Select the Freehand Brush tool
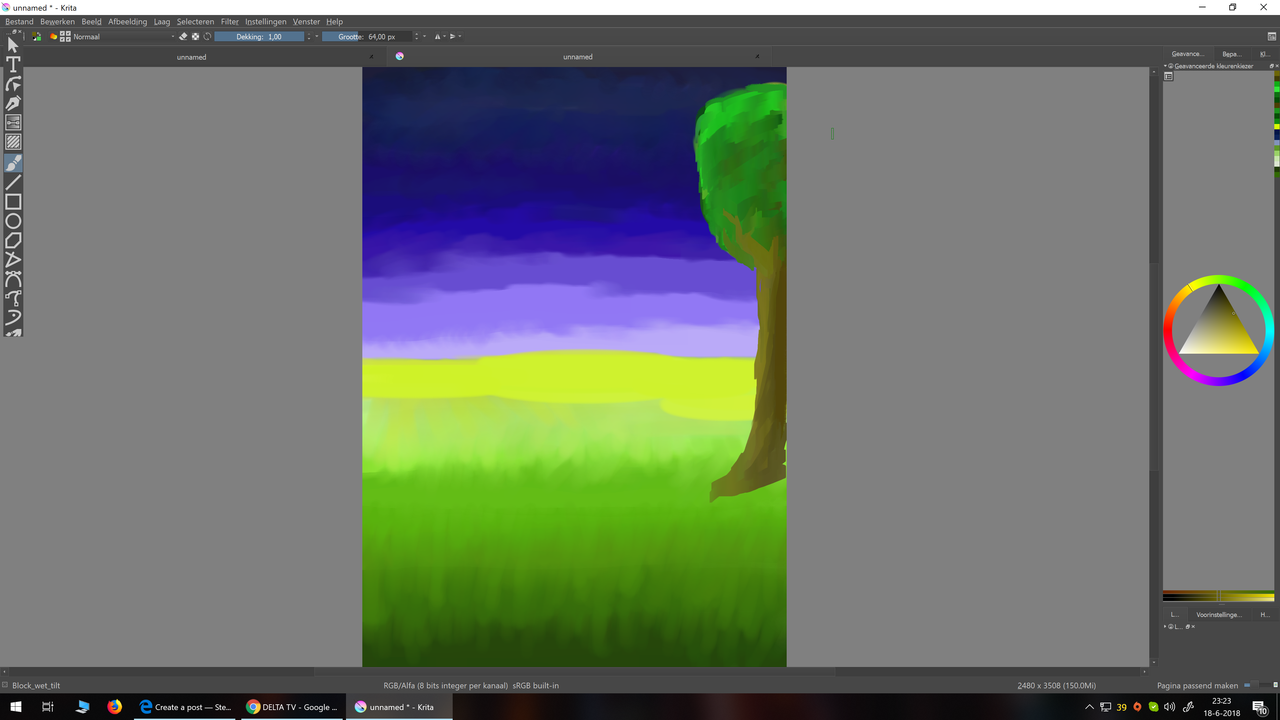This screenshot has width=1280, height=720. [13, 162]
